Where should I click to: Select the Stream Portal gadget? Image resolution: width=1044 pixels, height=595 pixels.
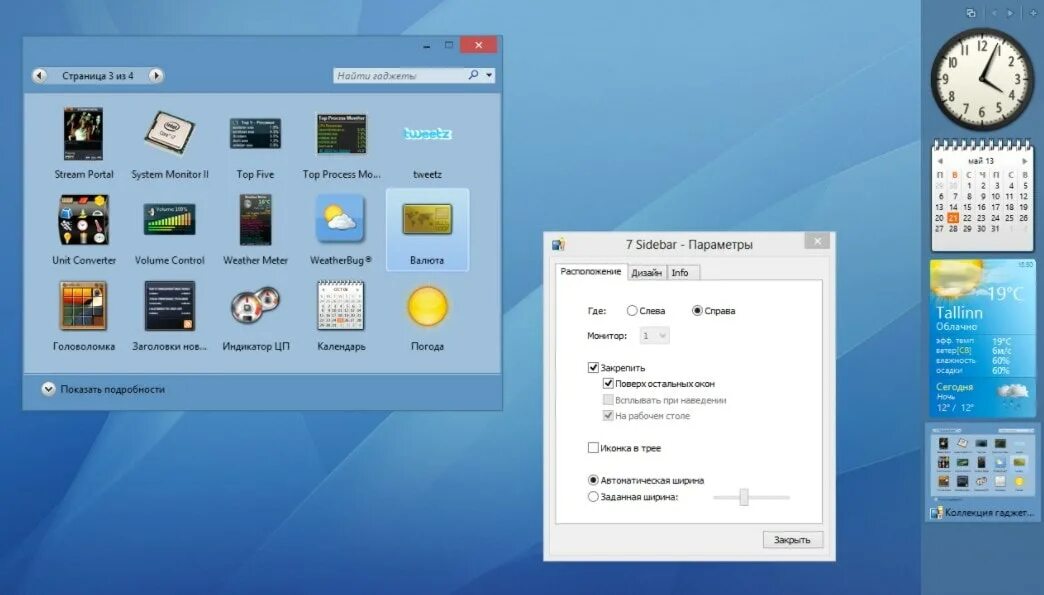(x=84, y=142)
